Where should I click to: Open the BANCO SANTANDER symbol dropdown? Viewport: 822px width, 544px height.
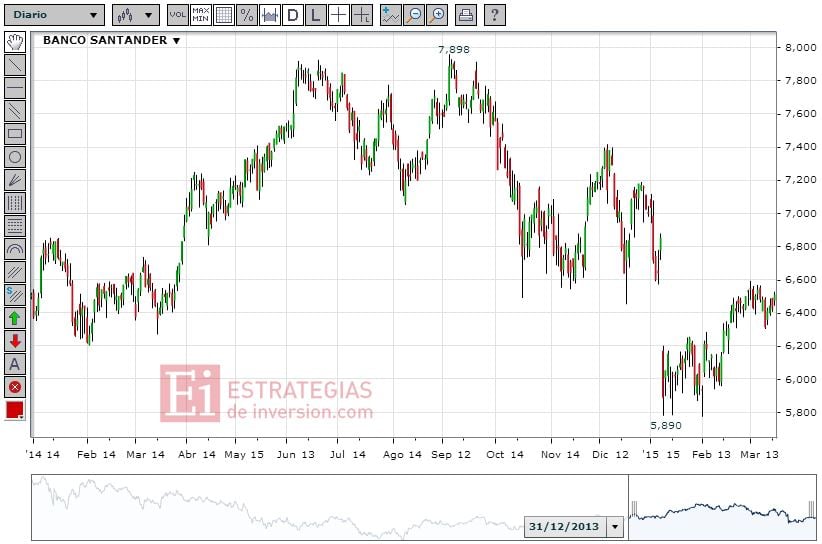pos(112,40)
